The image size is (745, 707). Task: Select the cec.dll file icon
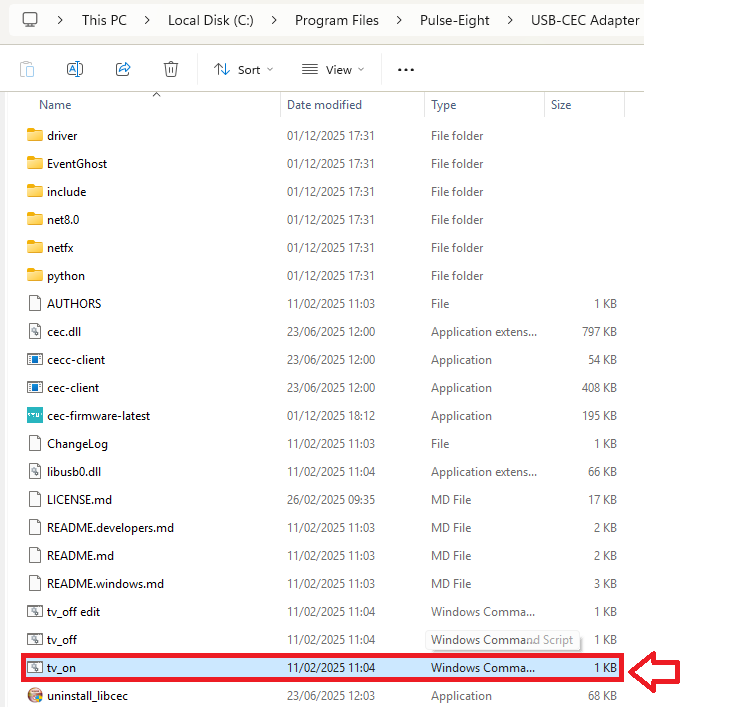pos(35,331)
